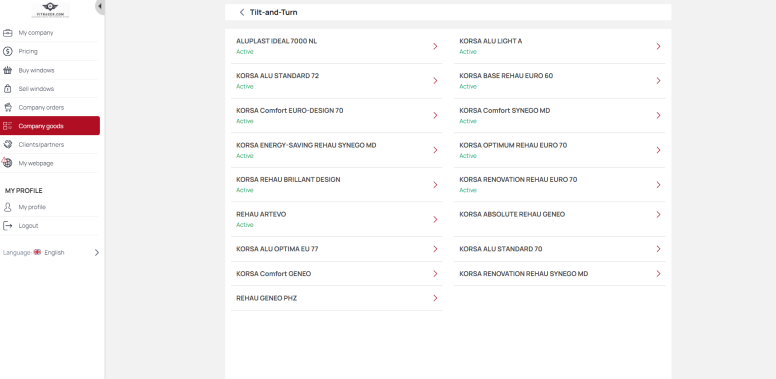
Task: Select KORSA OPTIMUM REHAU EURO 70 name
Action: 513,145
